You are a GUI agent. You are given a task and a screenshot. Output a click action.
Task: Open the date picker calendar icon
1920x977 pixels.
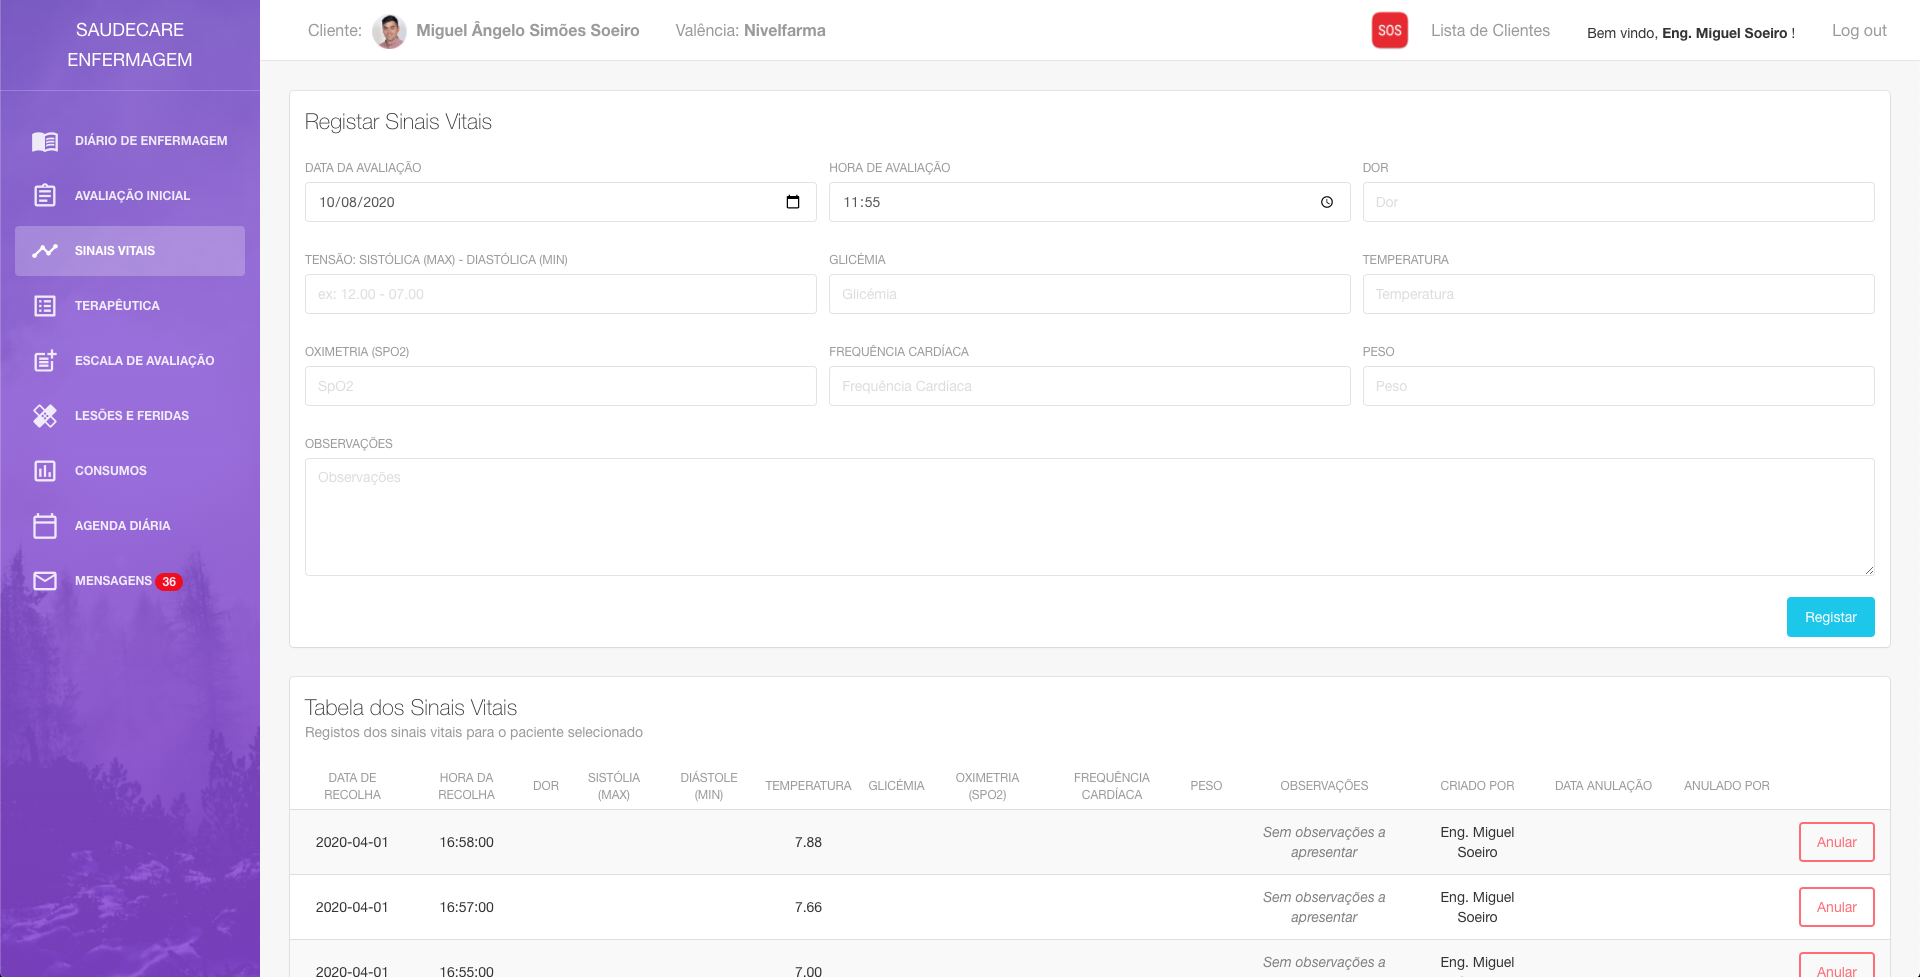tap(793, 202)
